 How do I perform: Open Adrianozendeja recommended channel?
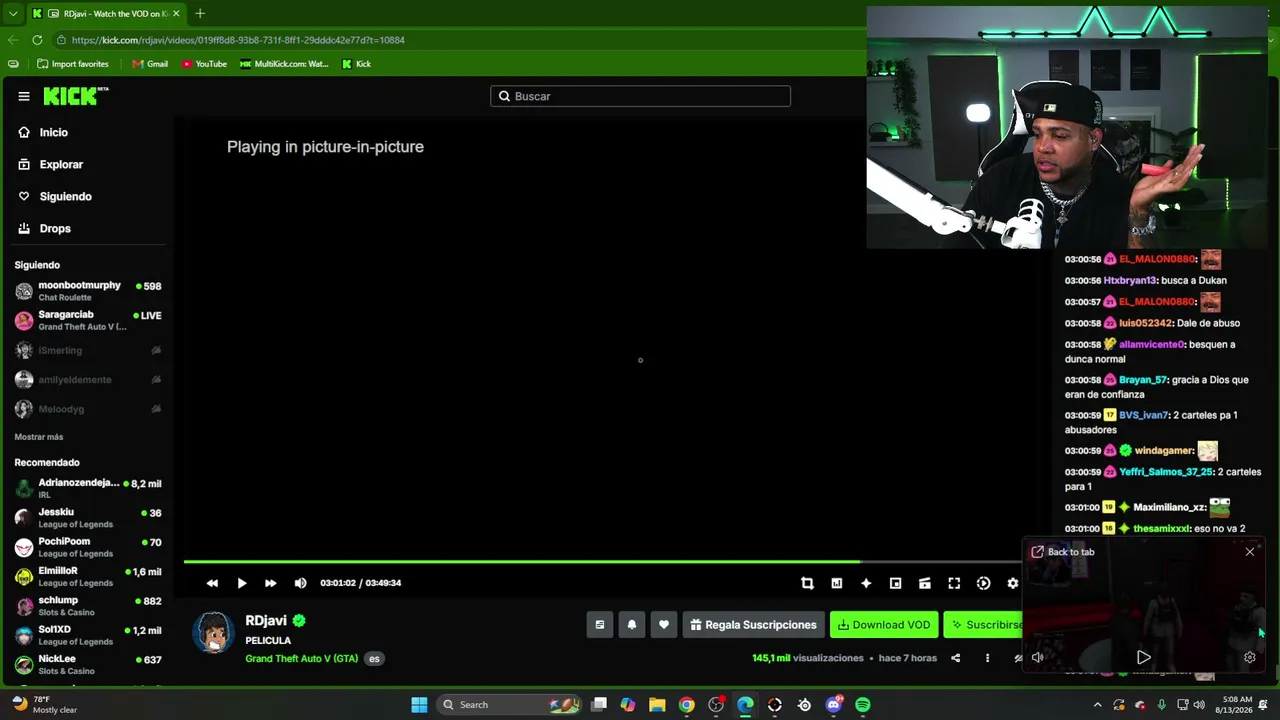click(88, 488)
